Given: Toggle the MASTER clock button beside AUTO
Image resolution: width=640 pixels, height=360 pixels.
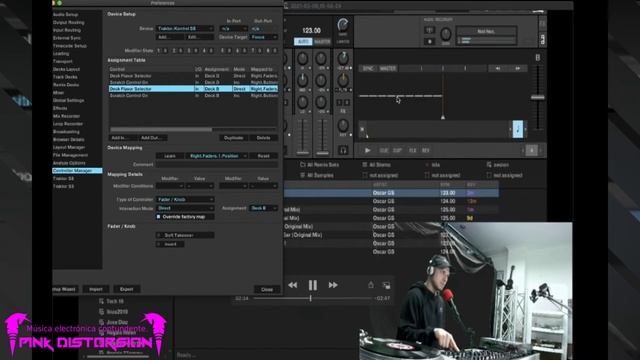Looking at the screenshot, I should click(x=322, y=42).
